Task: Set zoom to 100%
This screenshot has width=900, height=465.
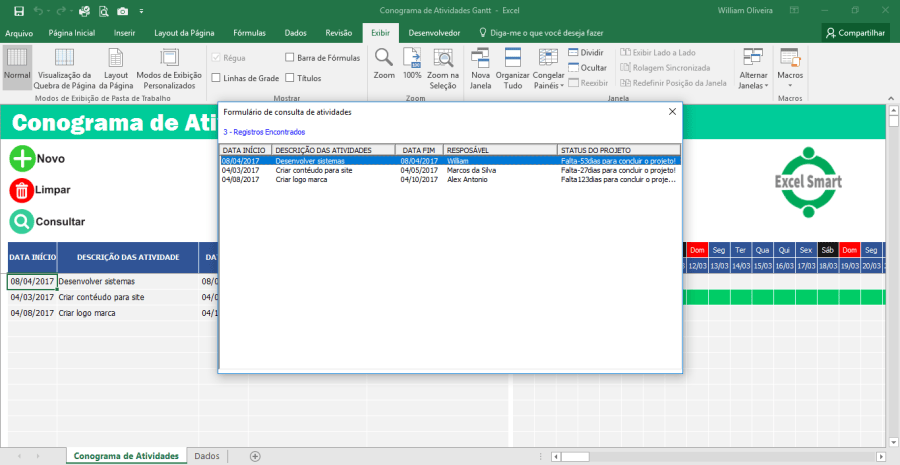Action: coord(412,64)
